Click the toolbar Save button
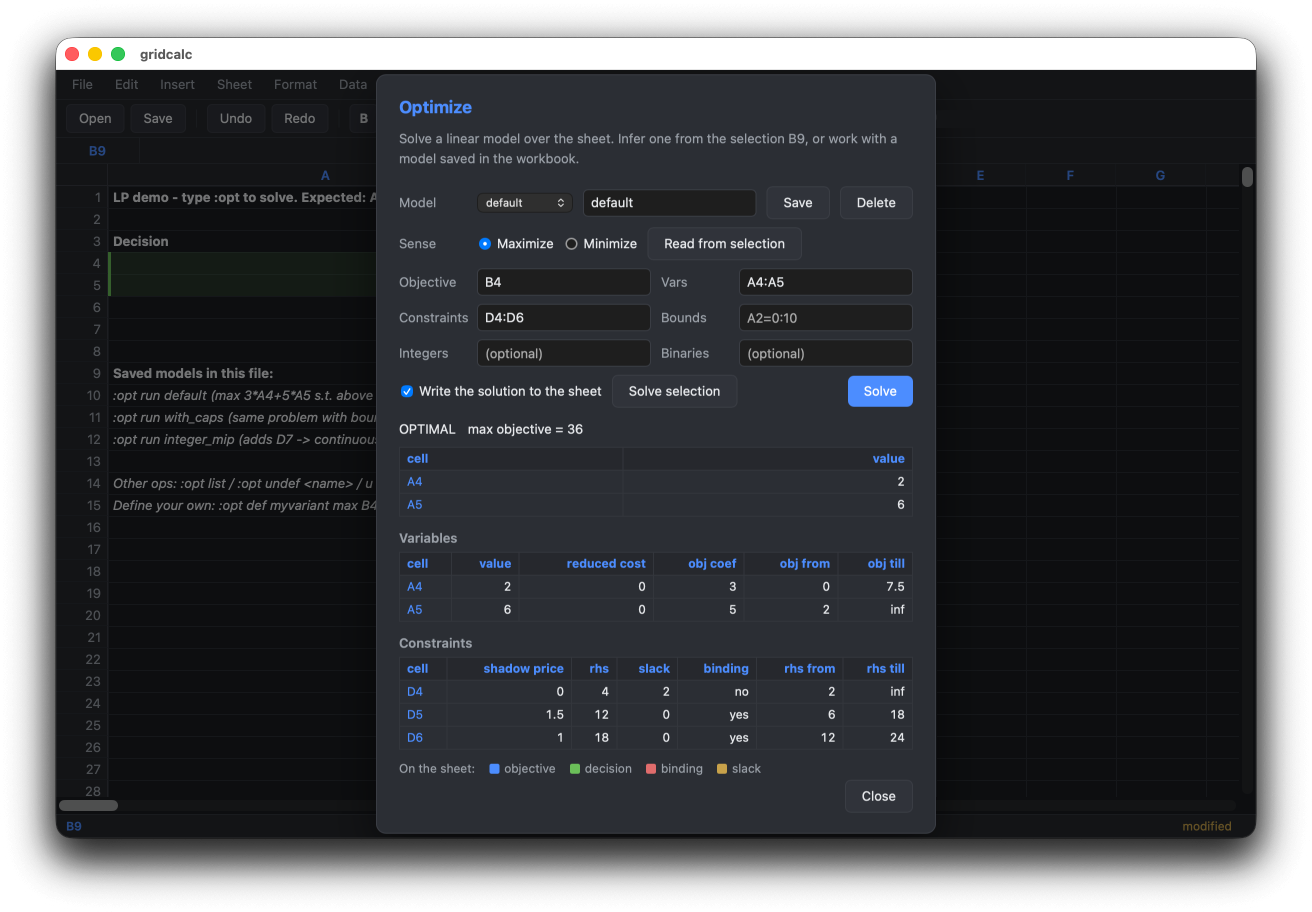Screen dimensions: 1312x912 coord(158,118)
